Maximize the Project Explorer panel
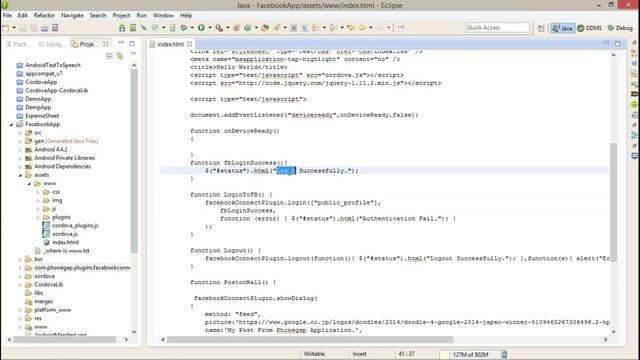Image resolution: width=640 pixels, height=360 pixels. pyautogui.click(x=132, y=43)
